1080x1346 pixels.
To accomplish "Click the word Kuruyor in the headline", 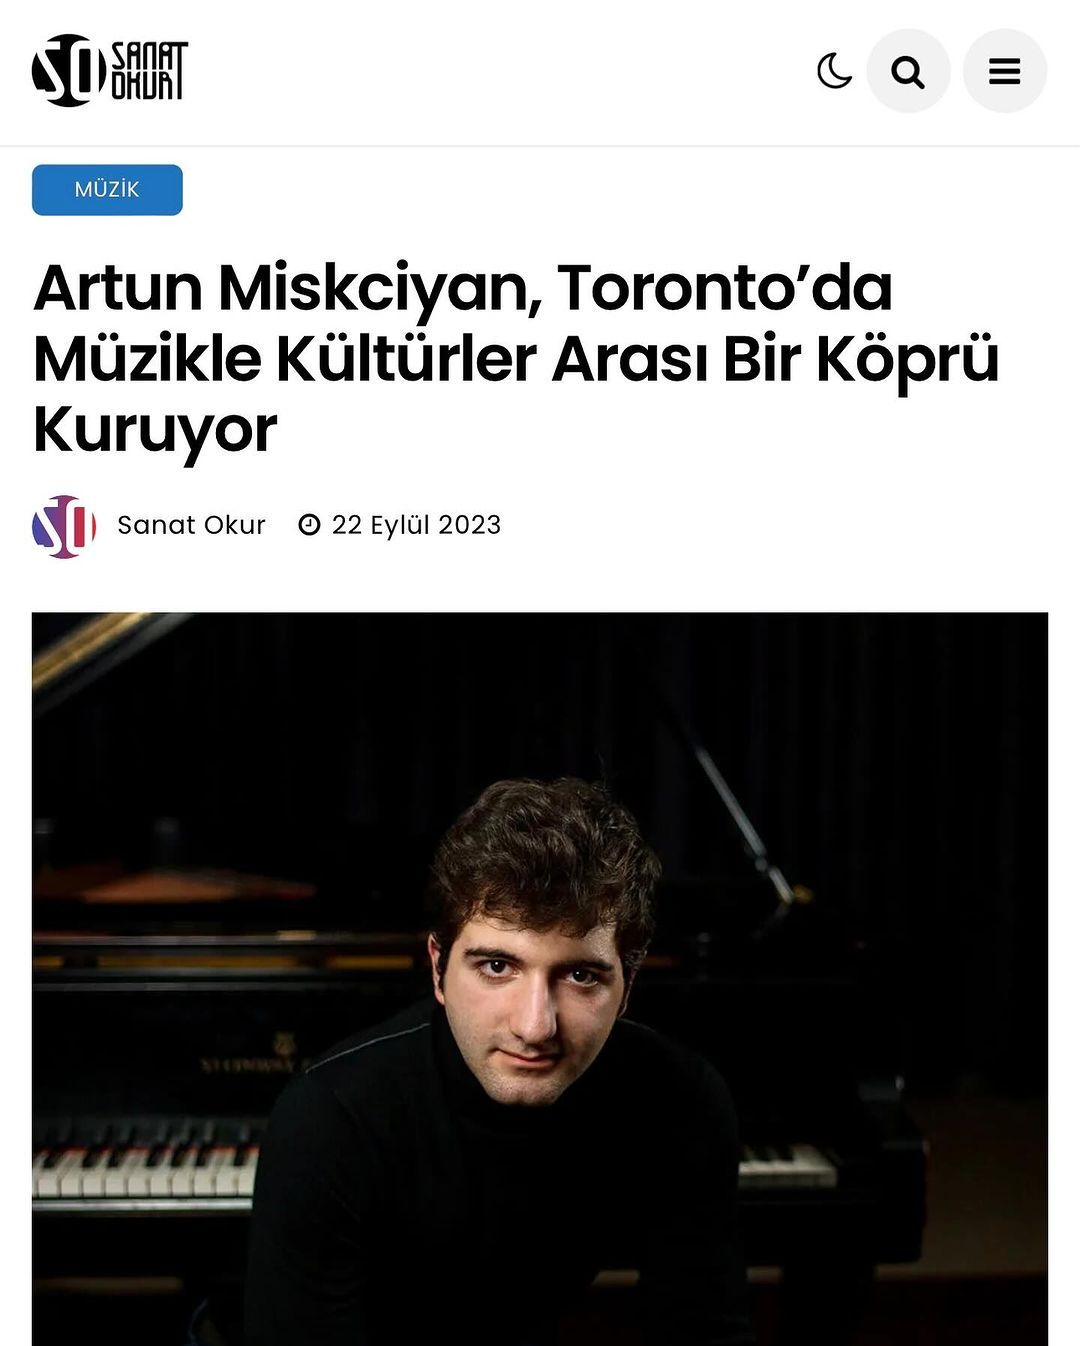I will (155, 430).
